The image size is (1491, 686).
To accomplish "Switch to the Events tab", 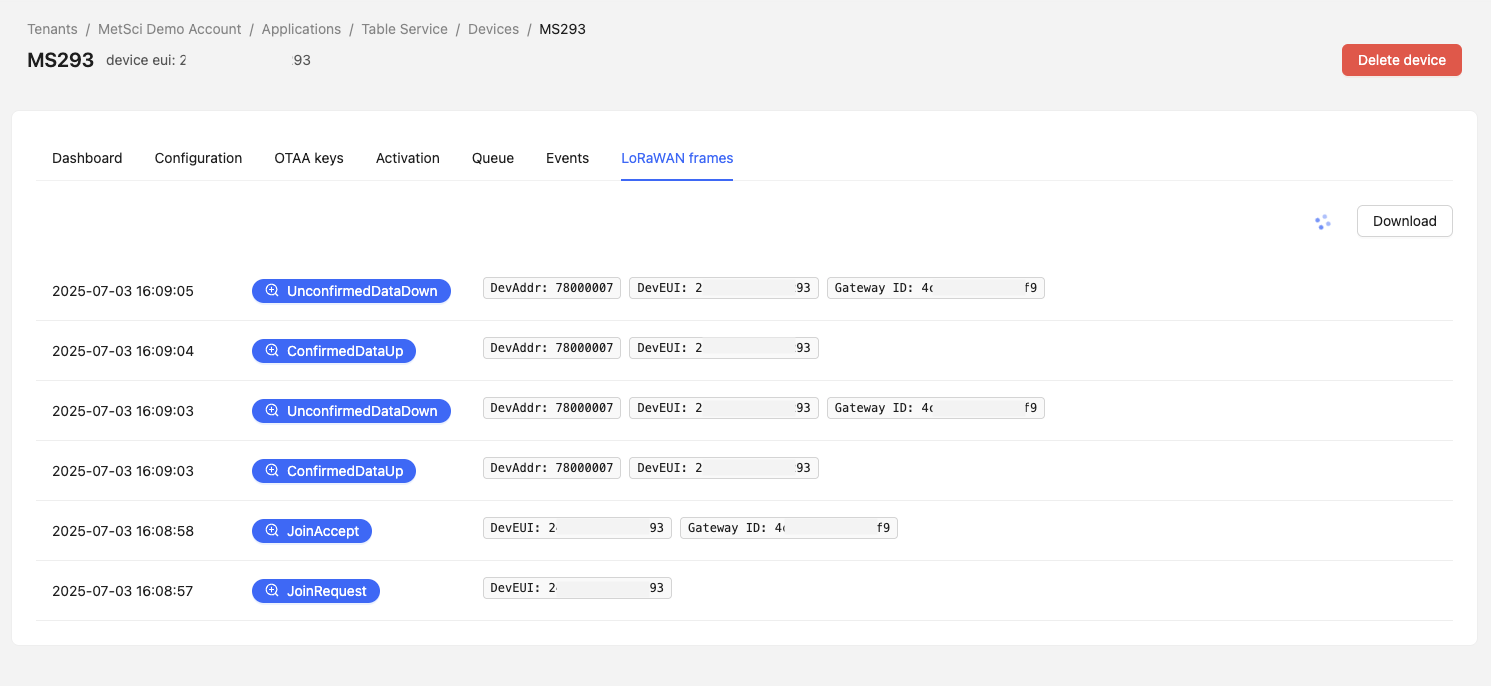I will [x=567, y=158].
